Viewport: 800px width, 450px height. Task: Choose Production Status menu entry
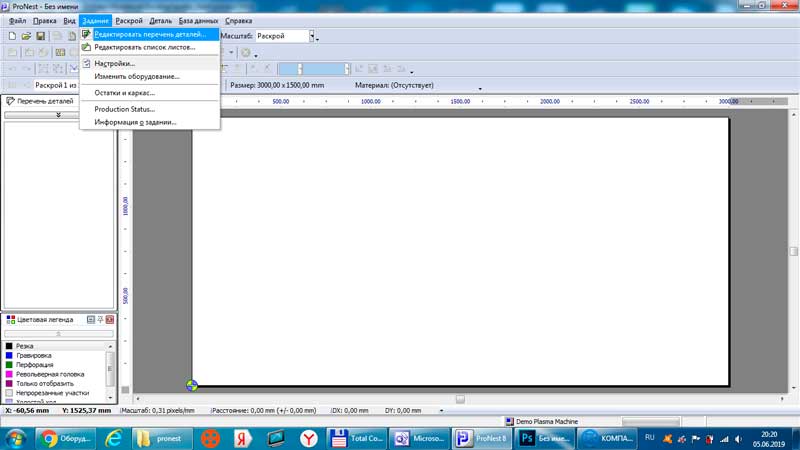pos(150,109)
